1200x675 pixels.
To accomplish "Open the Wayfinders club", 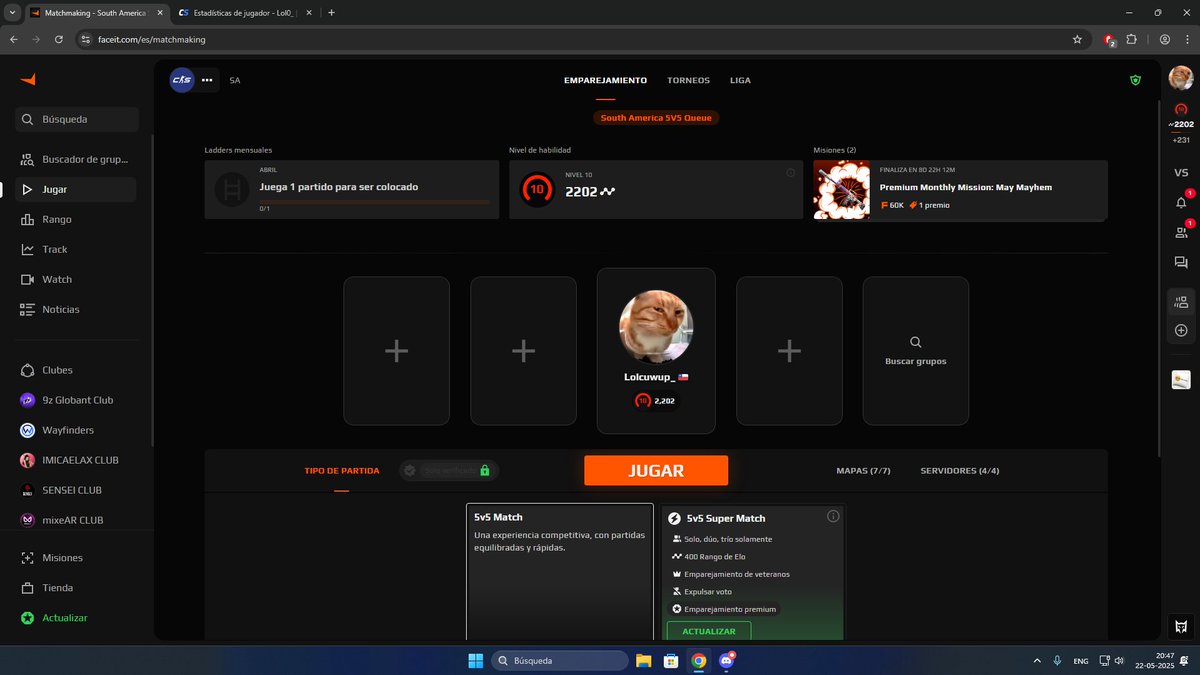I will pyautogui.click(x=77, y=430).
